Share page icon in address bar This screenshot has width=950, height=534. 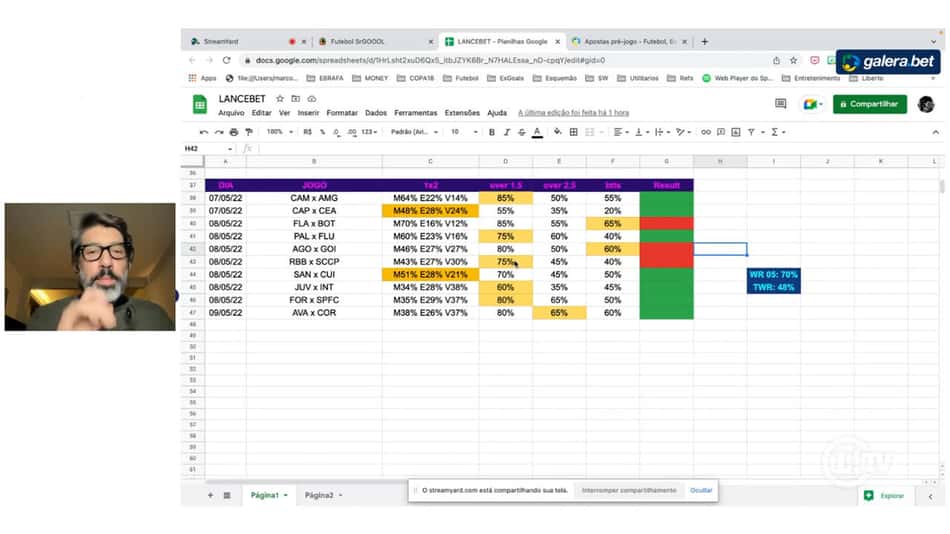click(776, 61)
